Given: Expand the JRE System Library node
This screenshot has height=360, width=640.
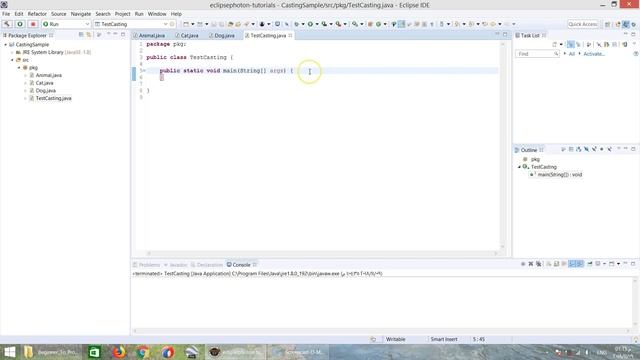Looking at the screenshot, I should tap(12, 52).
